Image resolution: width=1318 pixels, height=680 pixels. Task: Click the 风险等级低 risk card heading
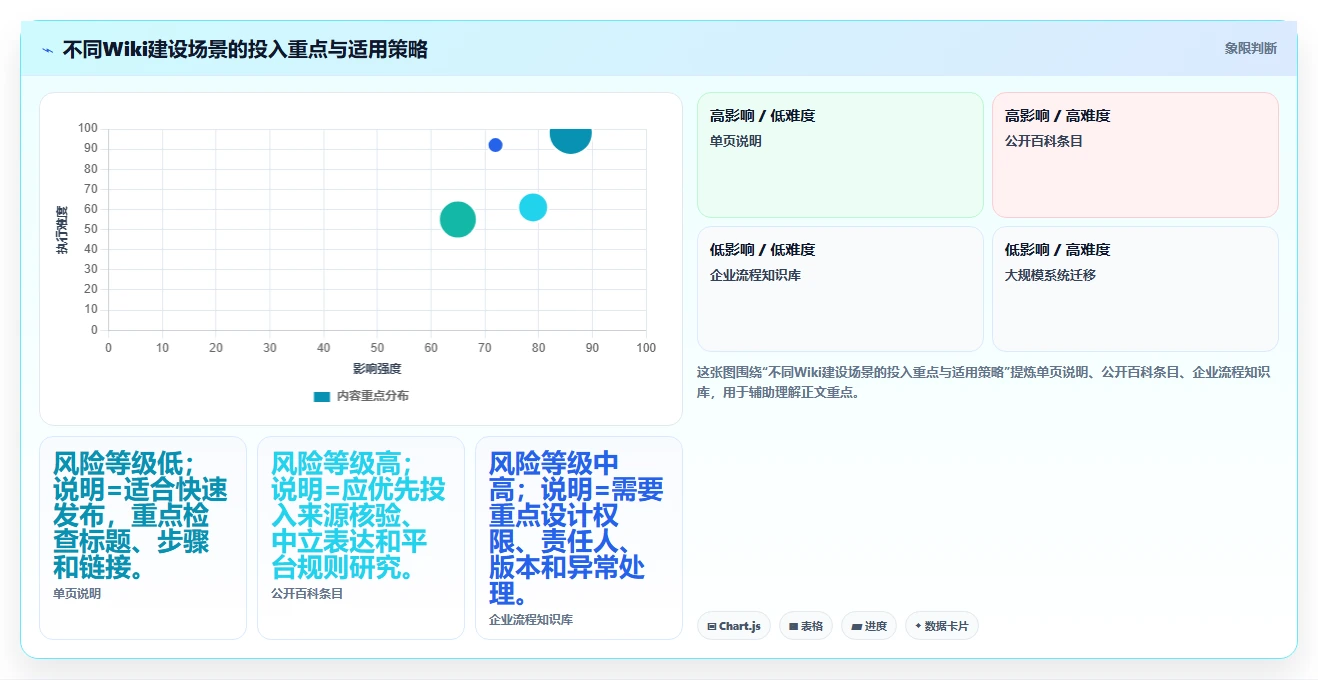tap(140, 515)
